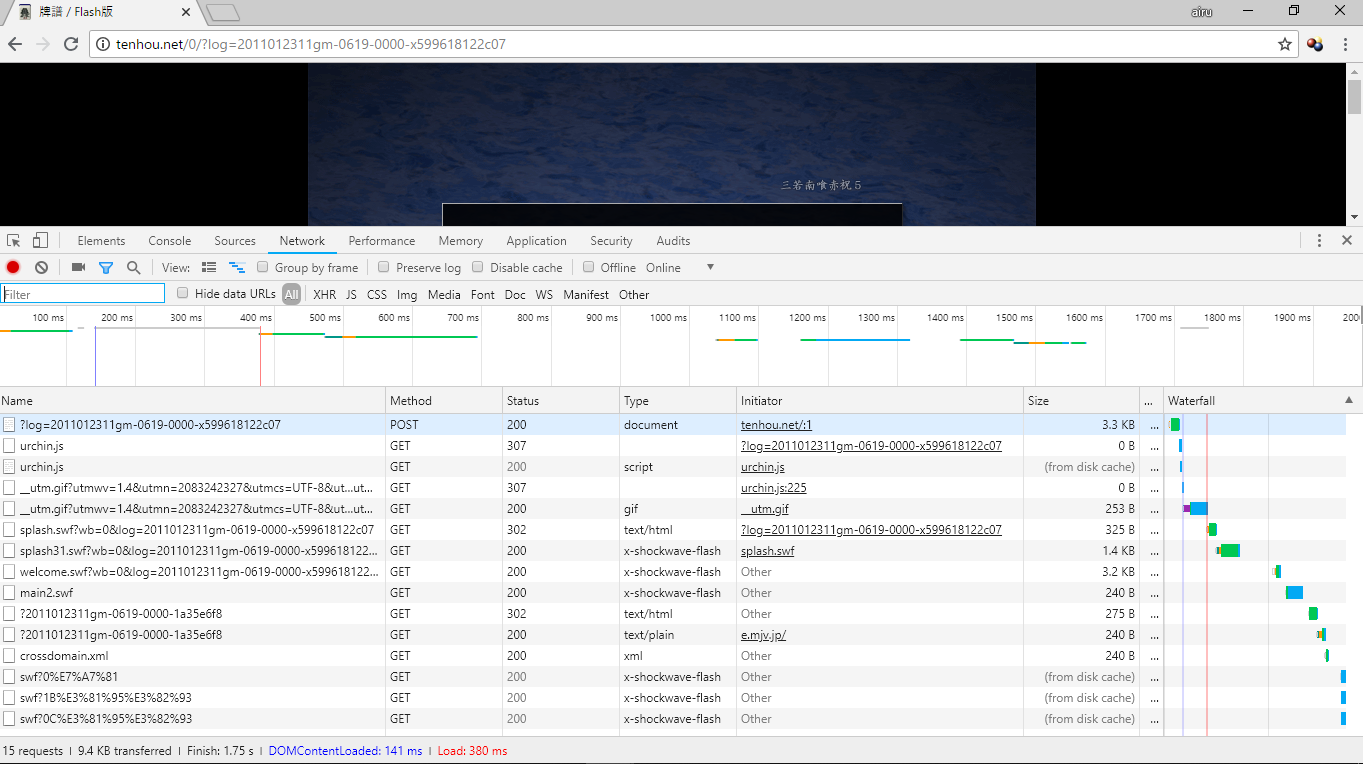Filter requests by XHR type
The width and height of the screenshot is (1363, 764).
pyautogui.click(x=324, y=295)
